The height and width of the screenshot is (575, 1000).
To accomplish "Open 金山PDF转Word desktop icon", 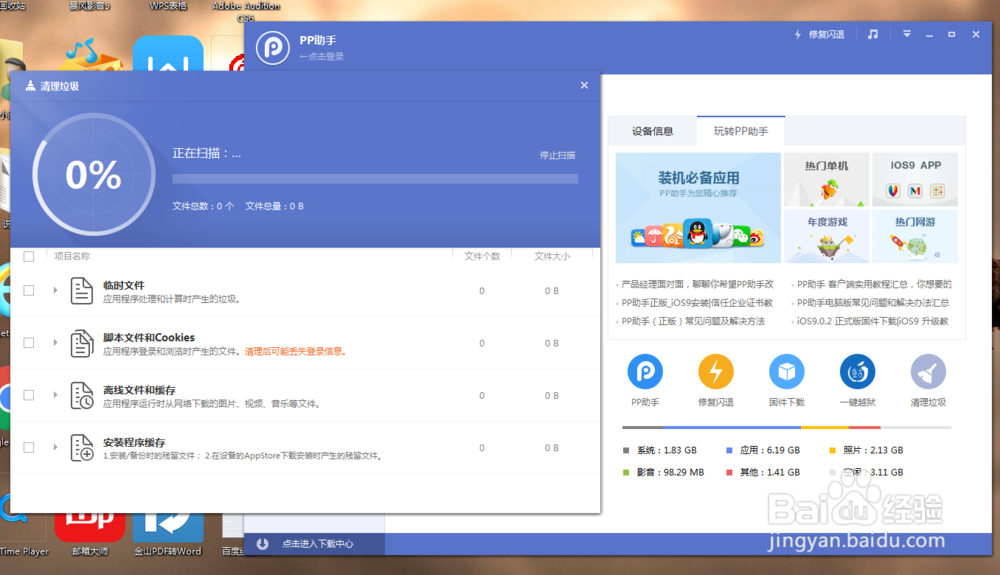I will (x=168, y=534).
